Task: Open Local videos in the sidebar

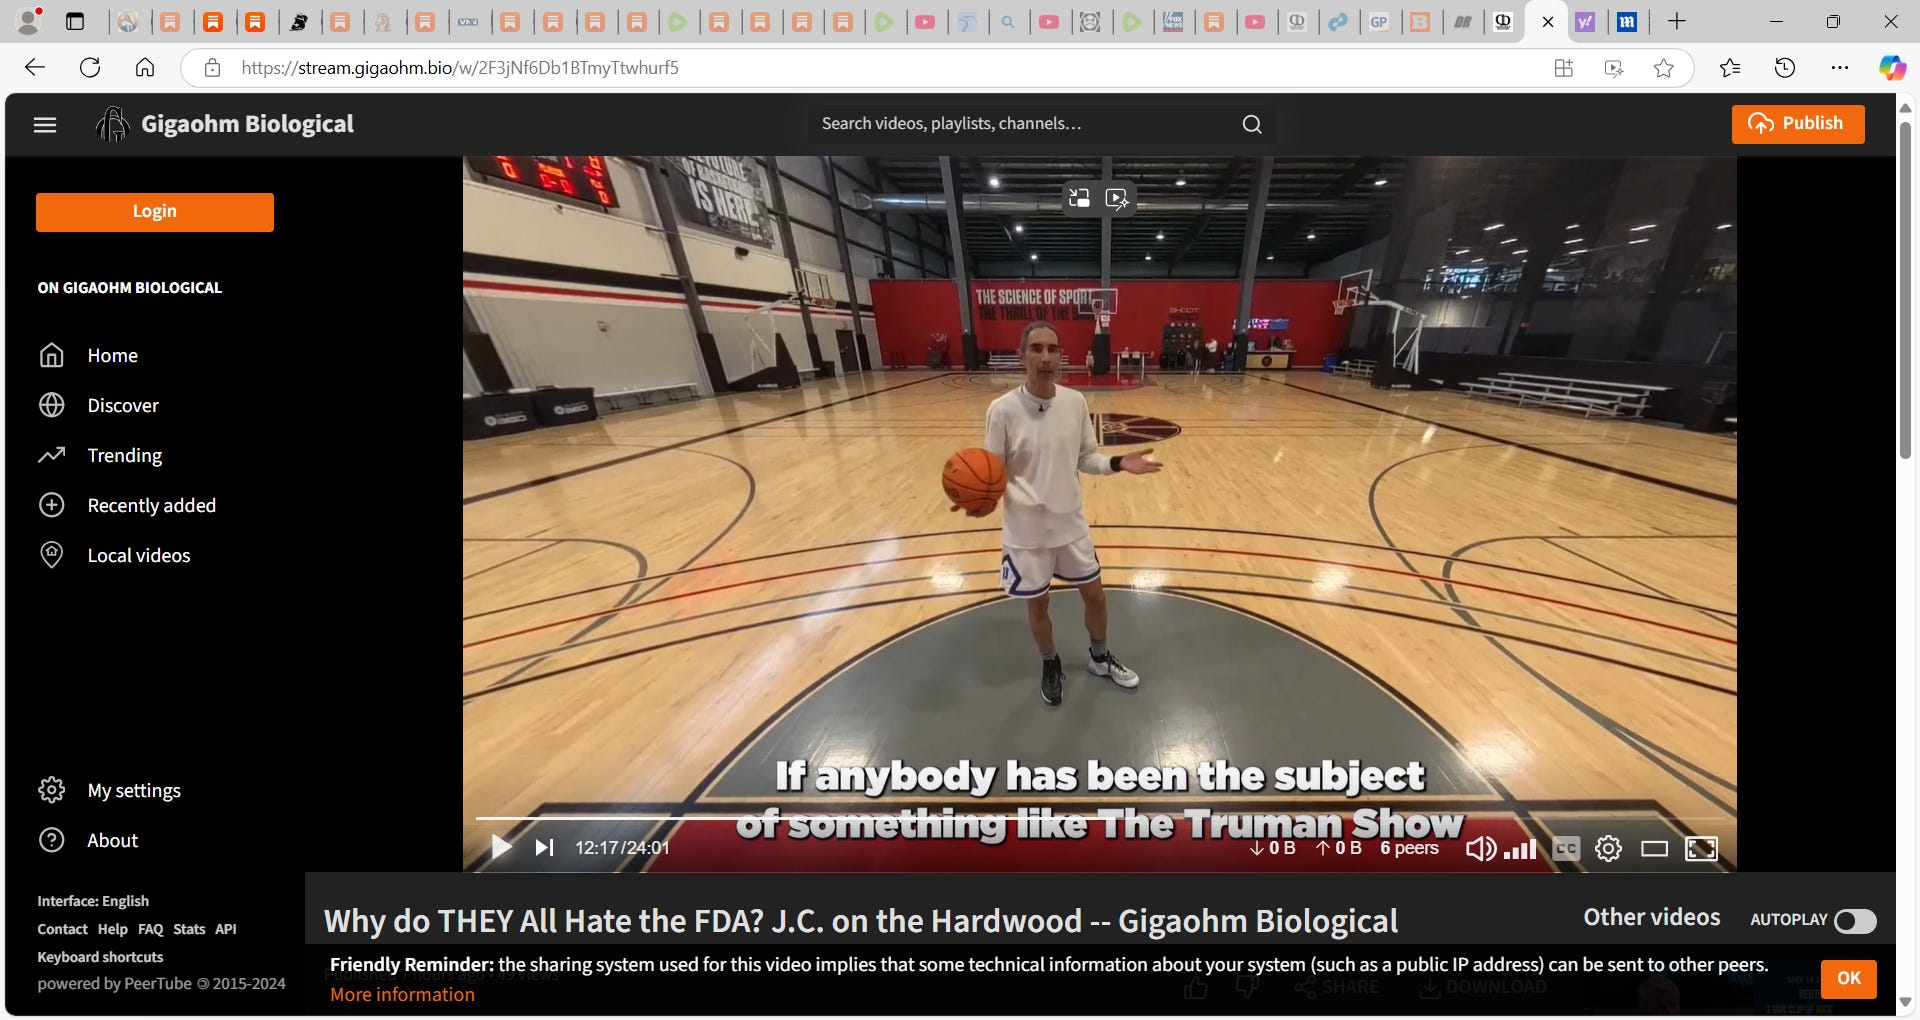Action: click(x=138, y=556)
